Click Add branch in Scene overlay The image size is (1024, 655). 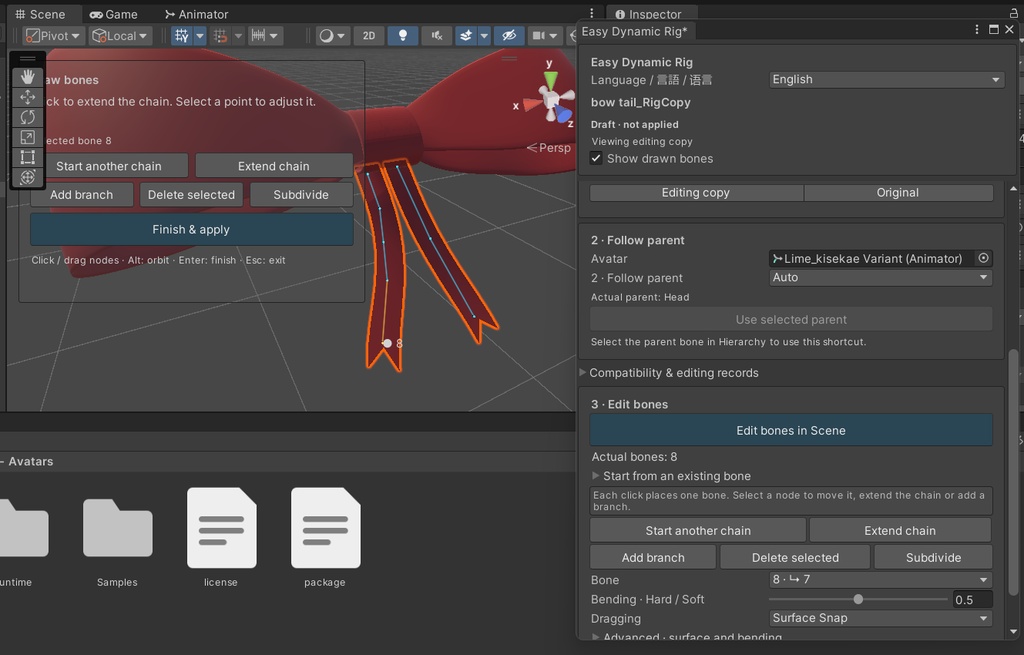(x=82, y=195)
